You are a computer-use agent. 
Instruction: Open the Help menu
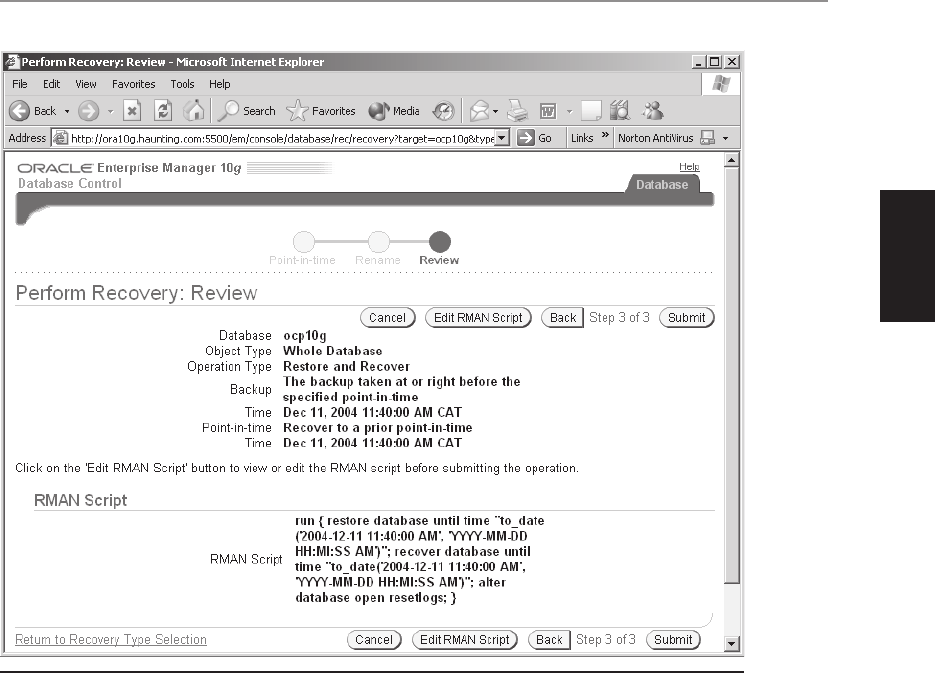tap(219, 84)
